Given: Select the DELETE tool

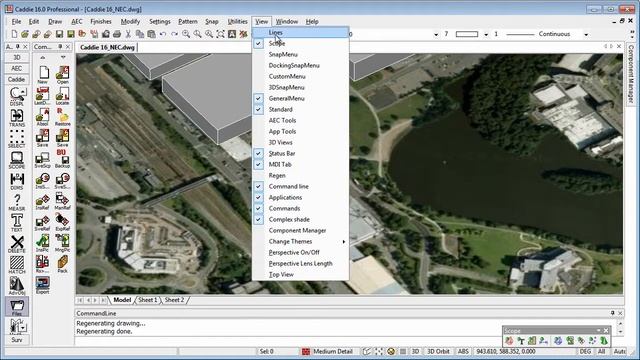Looking at the screenshot, I should tap(17, 244).
